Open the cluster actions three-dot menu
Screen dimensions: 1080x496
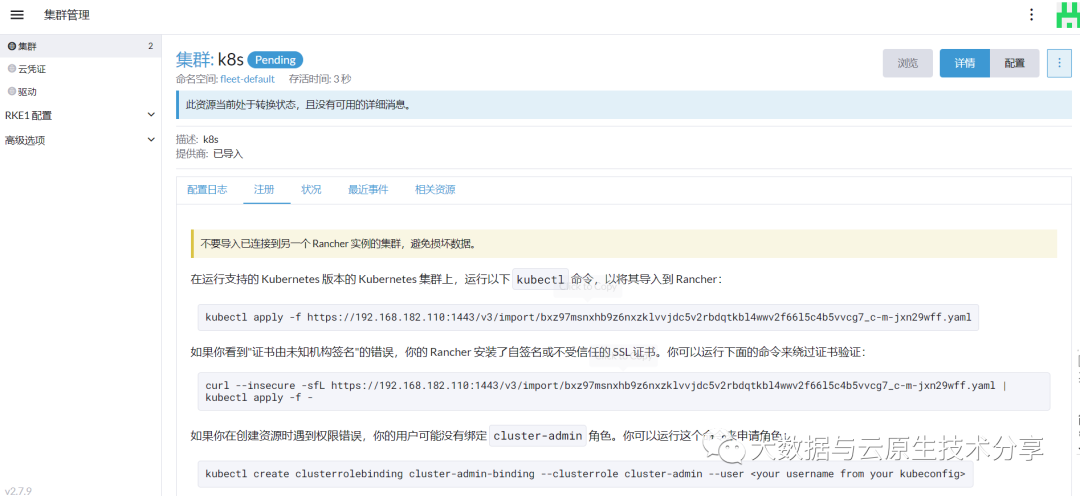coord(1059,63)
